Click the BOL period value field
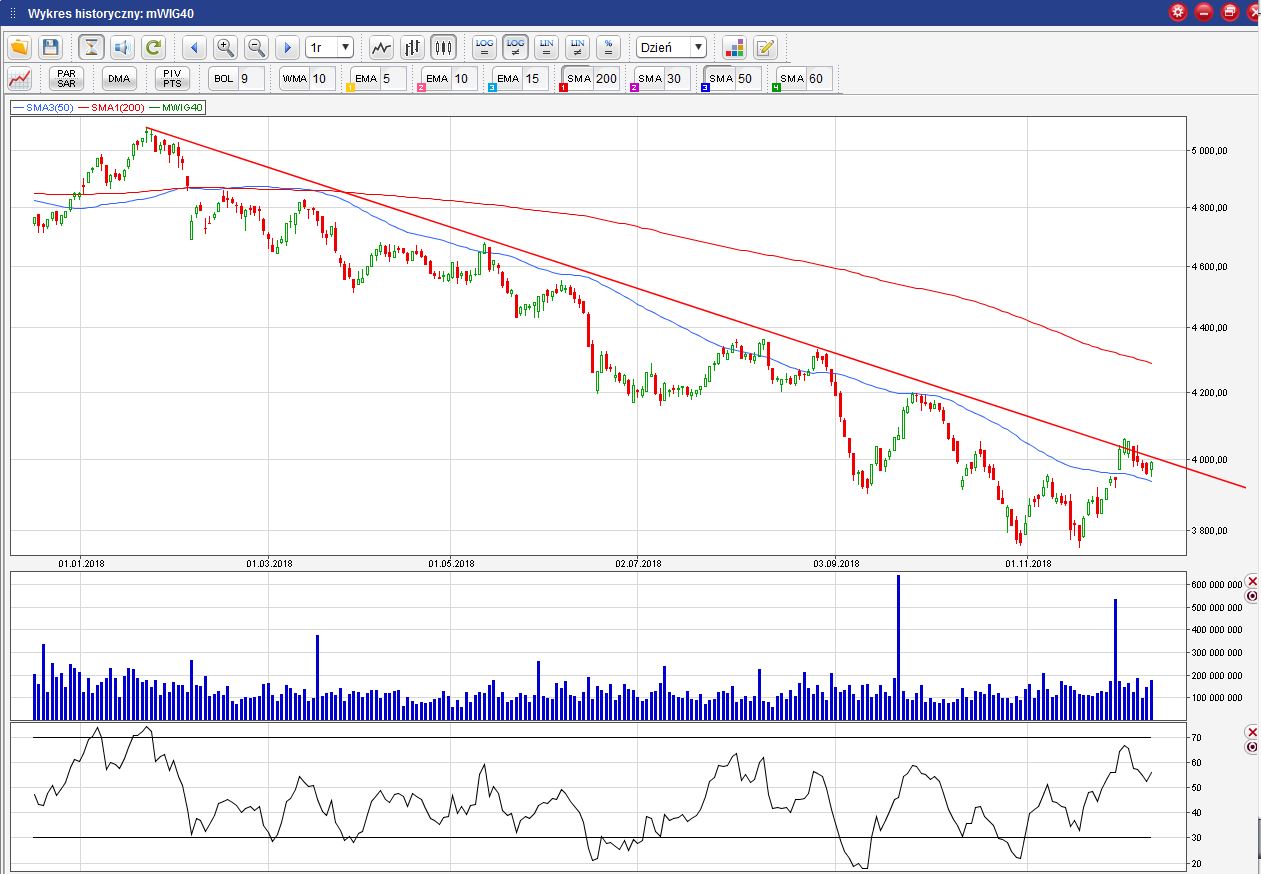The height and width of the screenshot is (874, 1261). [x=249, y=78]
